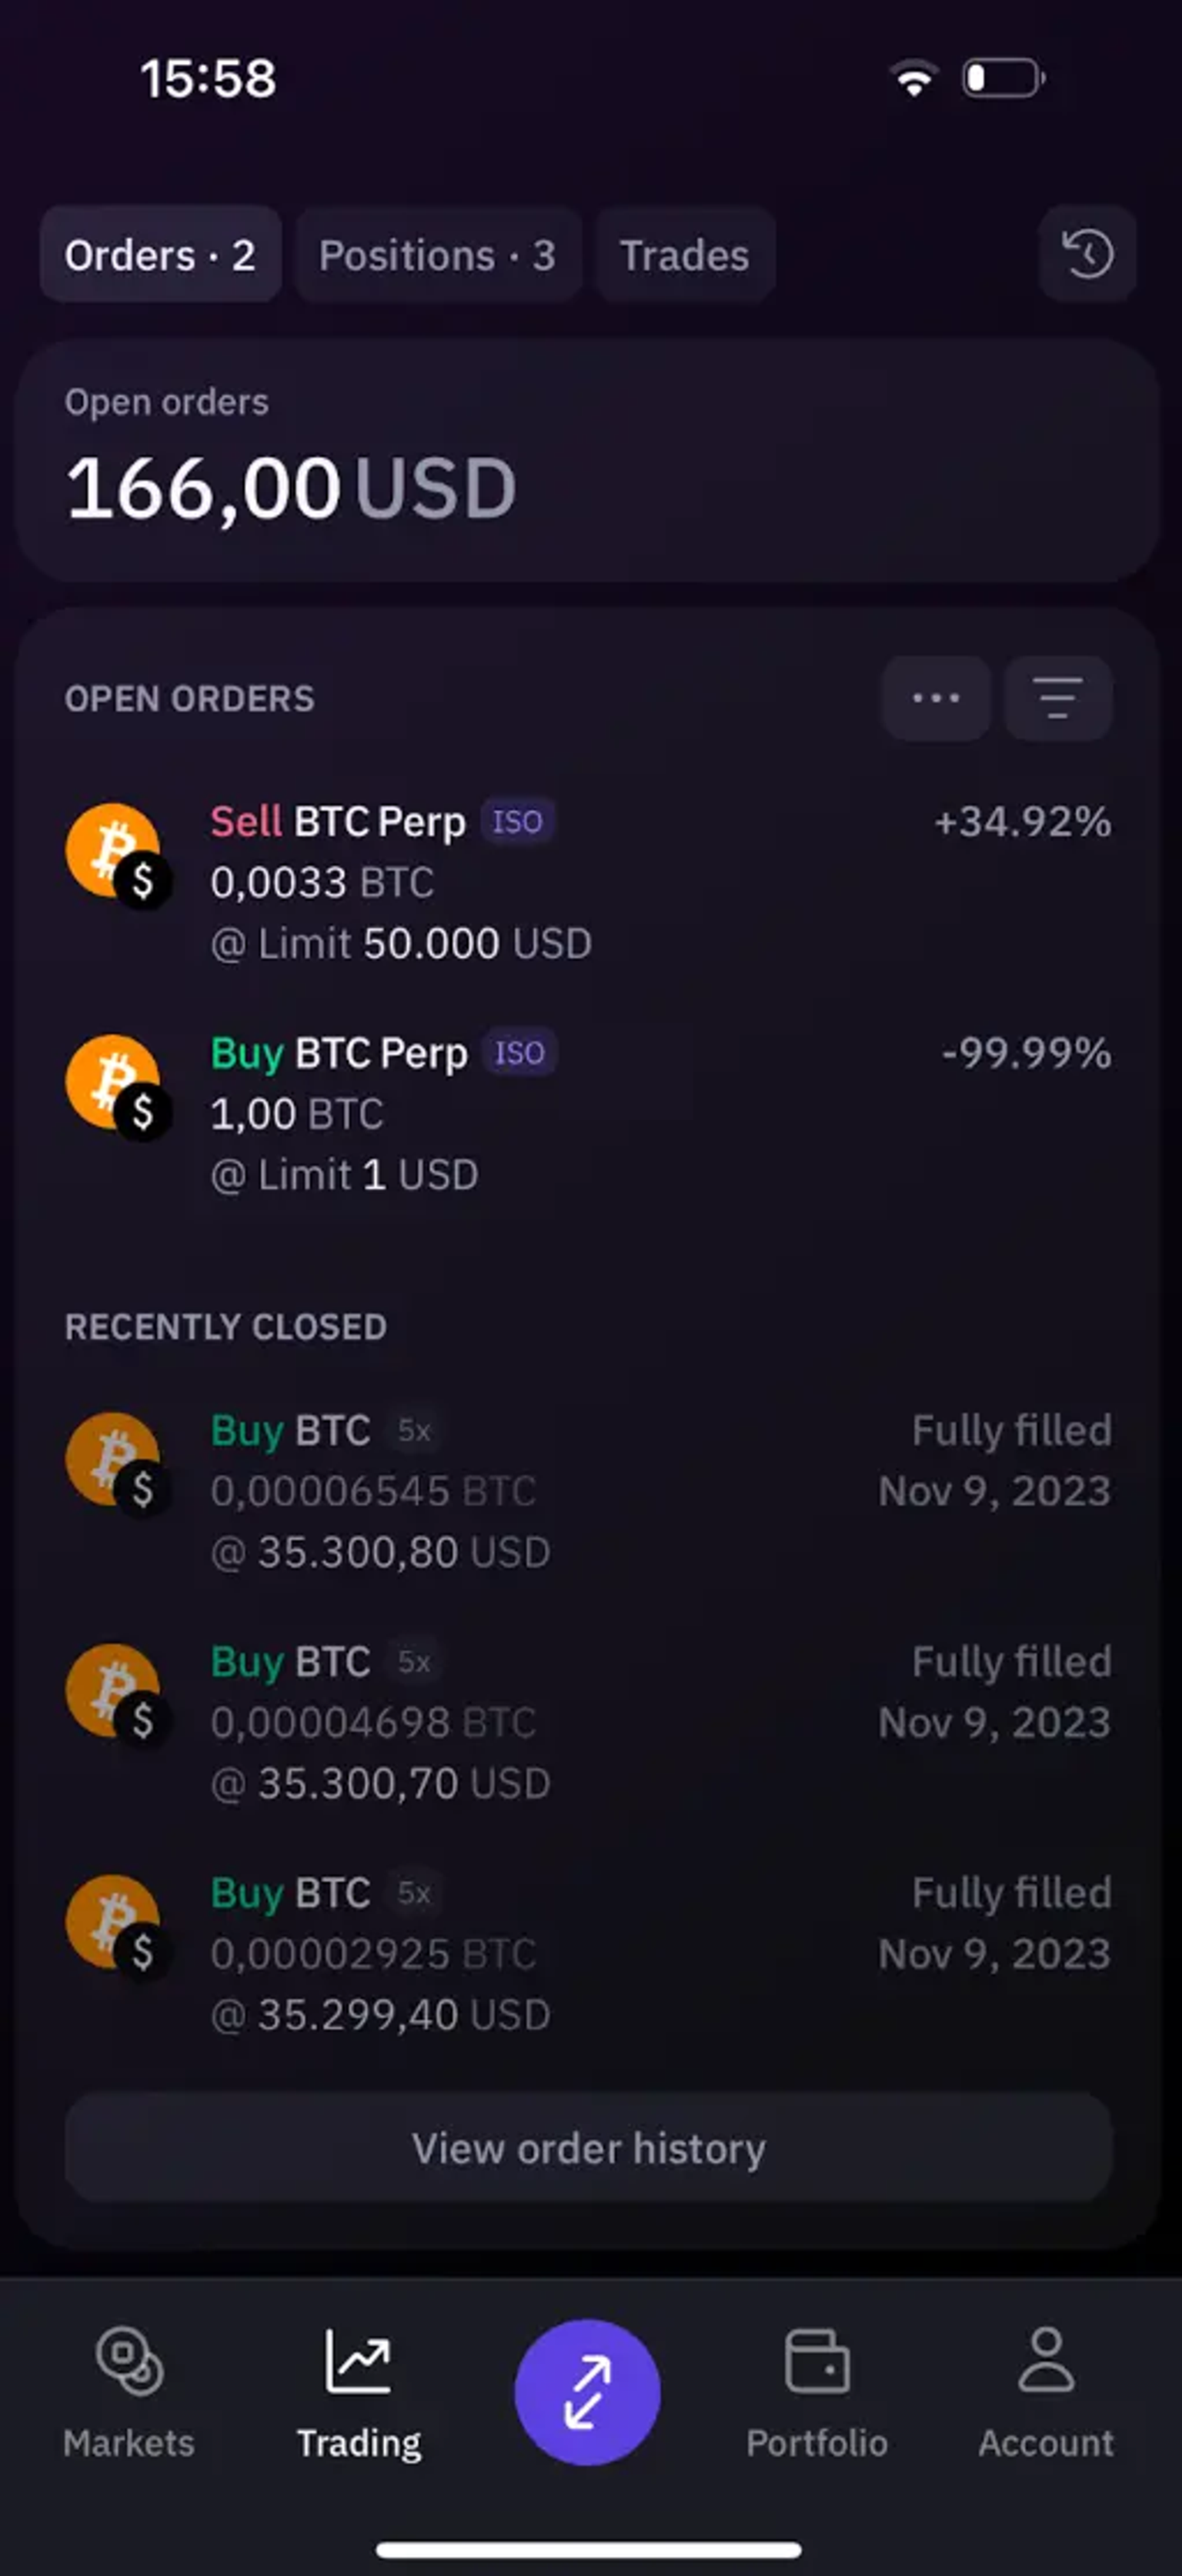Open the three-dots menu for open orders

936,698
